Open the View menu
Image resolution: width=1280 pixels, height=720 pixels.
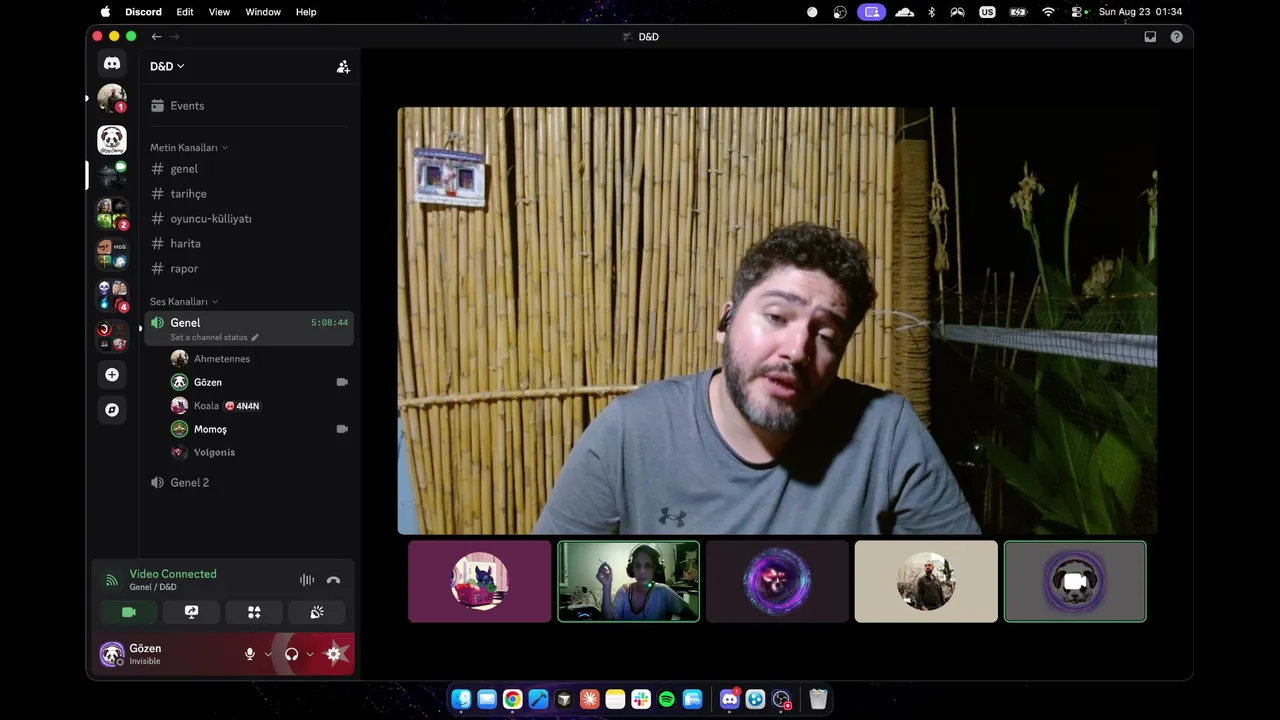219,12
